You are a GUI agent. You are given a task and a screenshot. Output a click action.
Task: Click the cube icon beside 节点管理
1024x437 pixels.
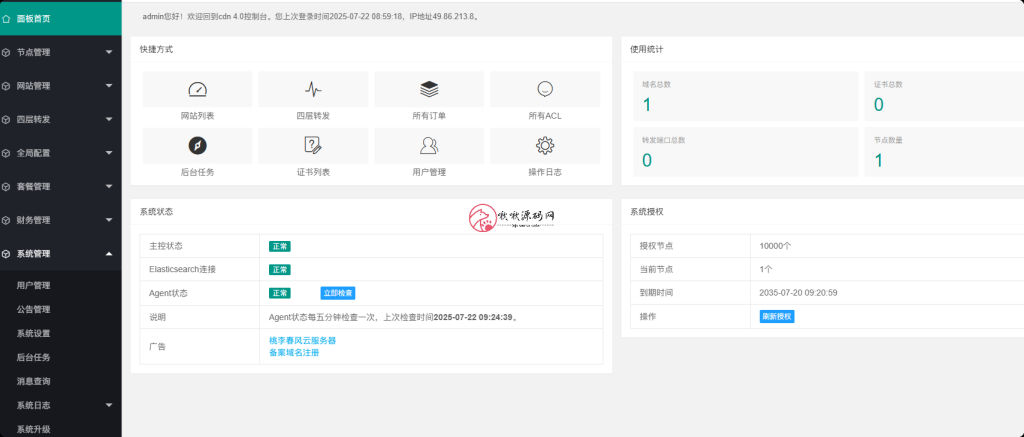pos(6,52)
